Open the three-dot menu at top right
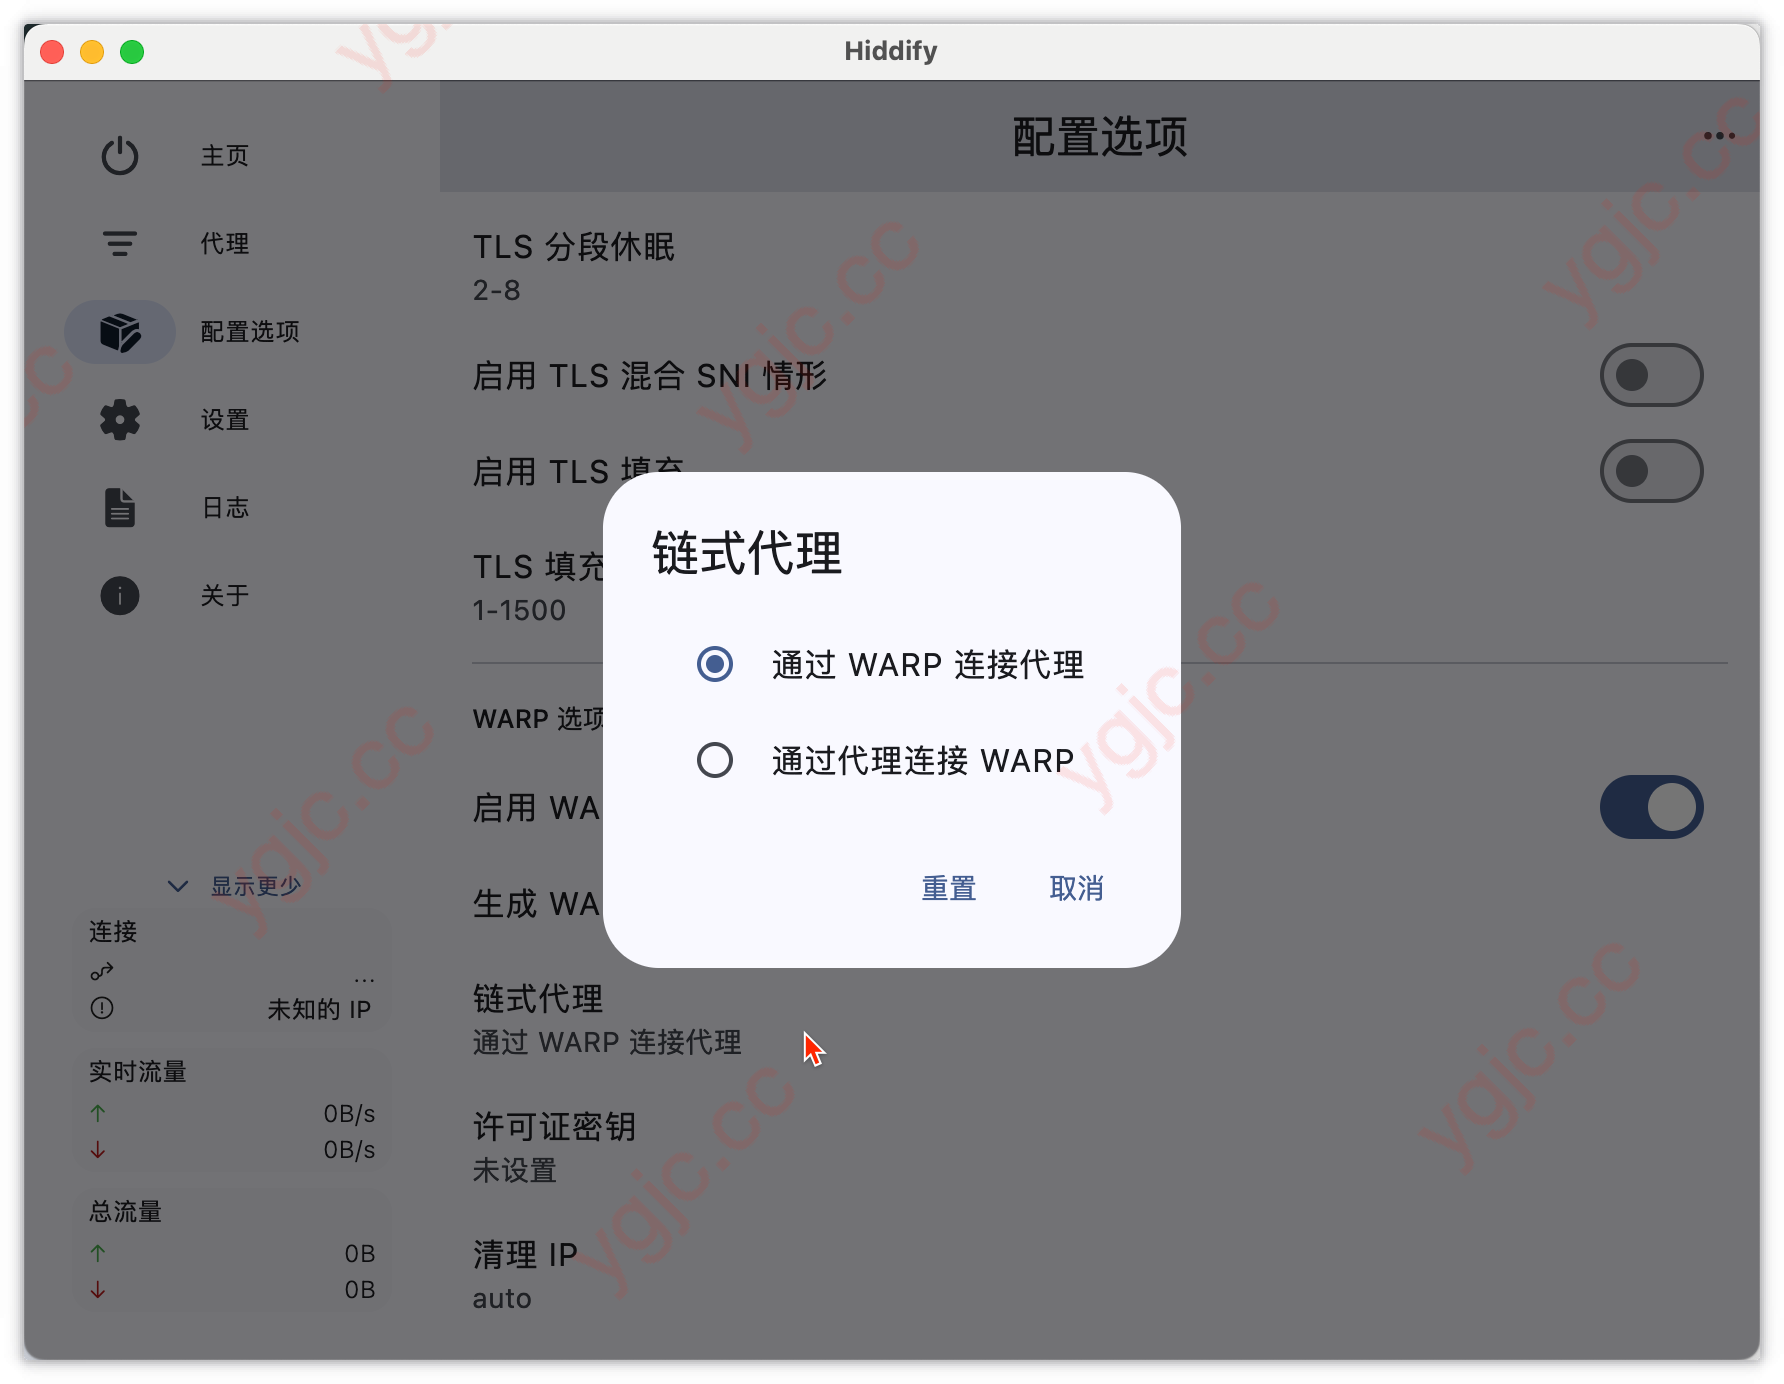1784x1384 pixels. tap(1721, 135)
